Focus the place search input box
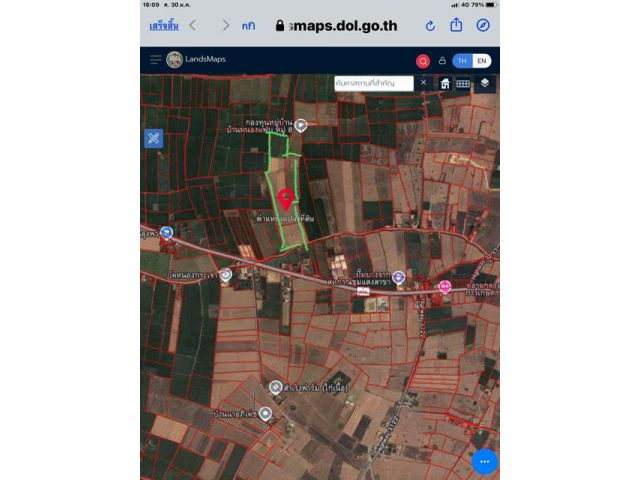 (x=373, y=83)
